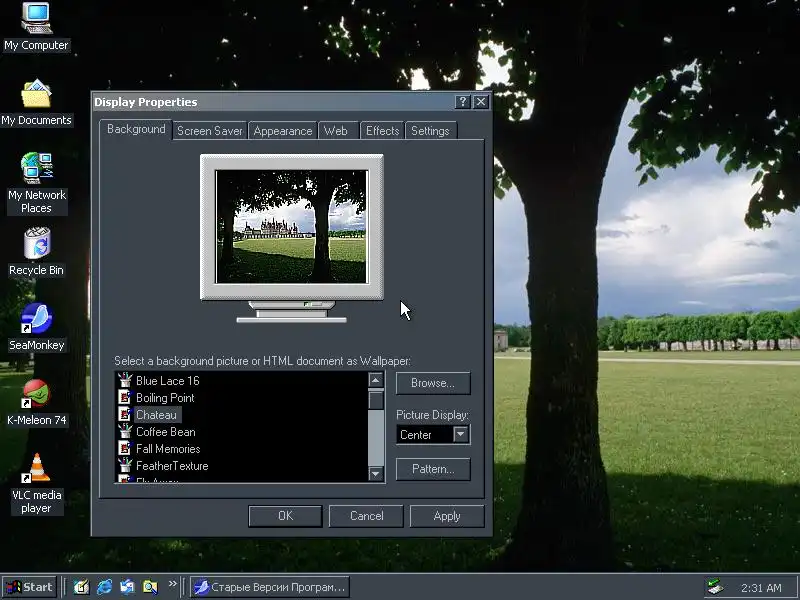Click the system tray network icon
The image size is (800, 600).
tap(716, 587)
